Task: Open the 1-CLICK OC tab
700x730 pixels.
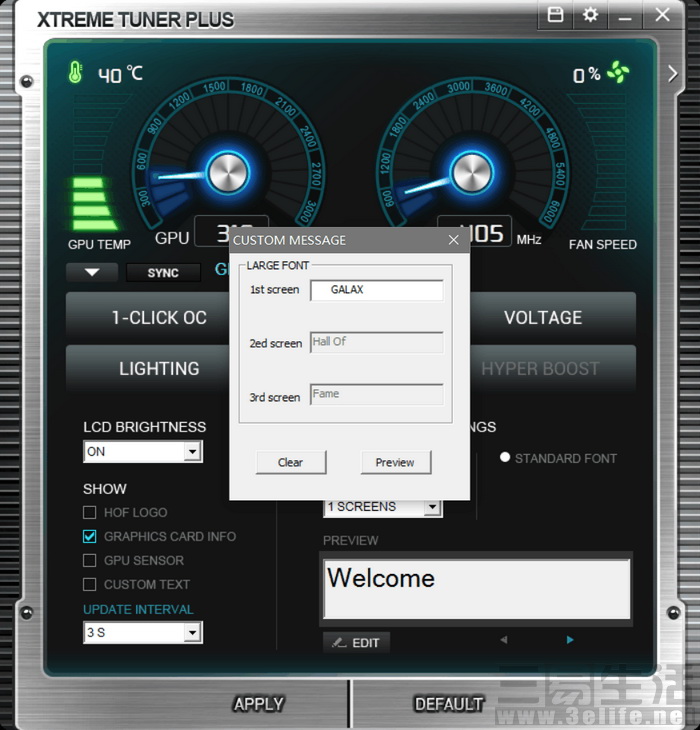Action: [x=148, y=318]
